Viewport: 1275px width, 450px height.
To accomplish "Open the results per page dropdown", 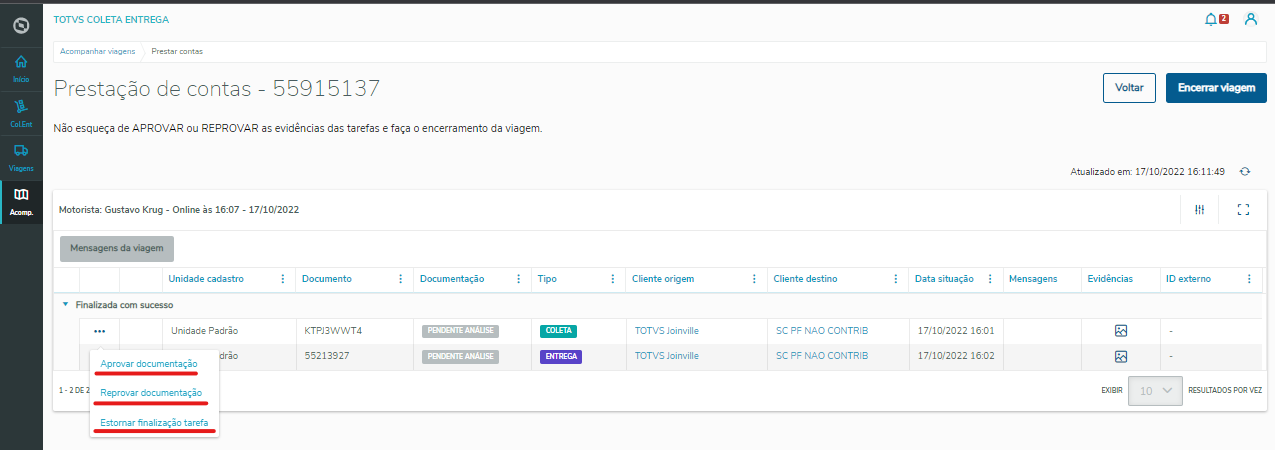I will tap(1155, 390).
